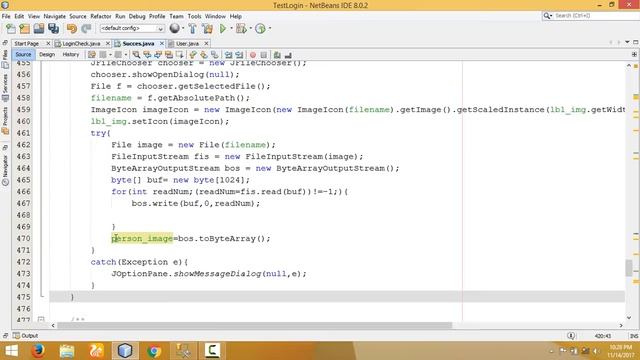
Task: Click the Comment icon in editor toolbar
Action: (277, 55)
